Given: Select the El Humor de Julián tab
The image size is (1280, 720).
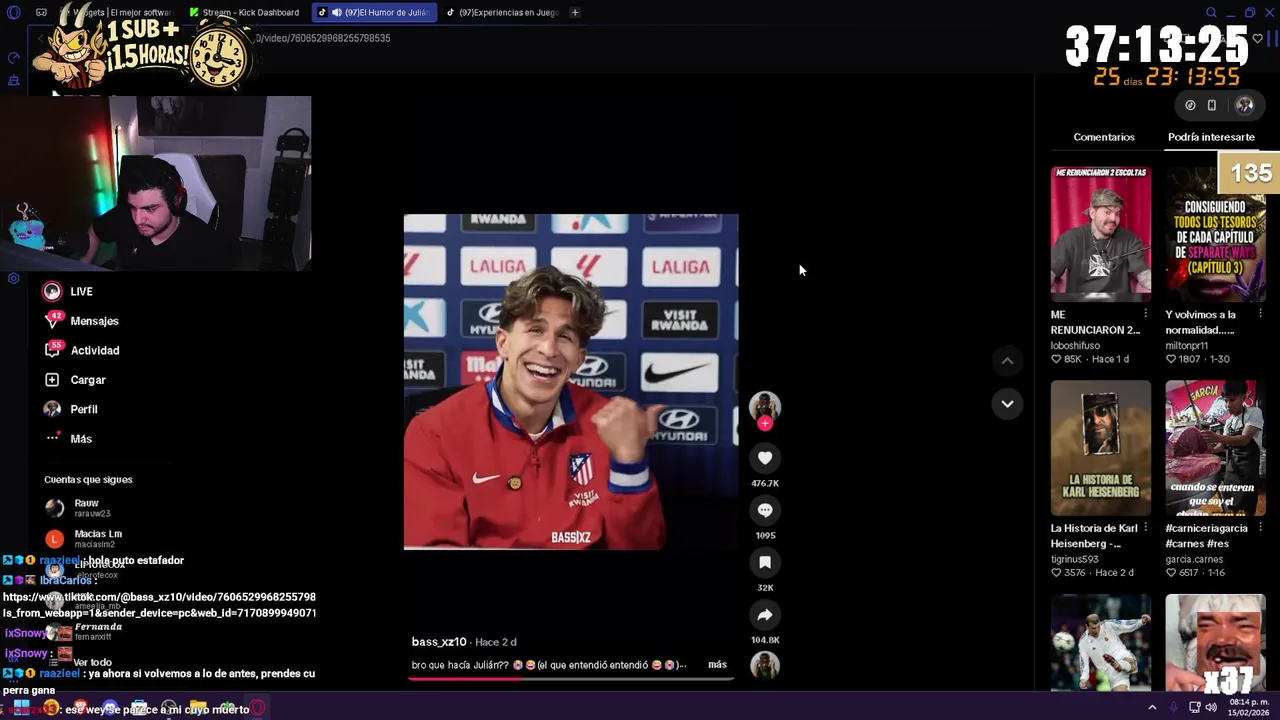Looking at the screenshot, I should [375, 12].
